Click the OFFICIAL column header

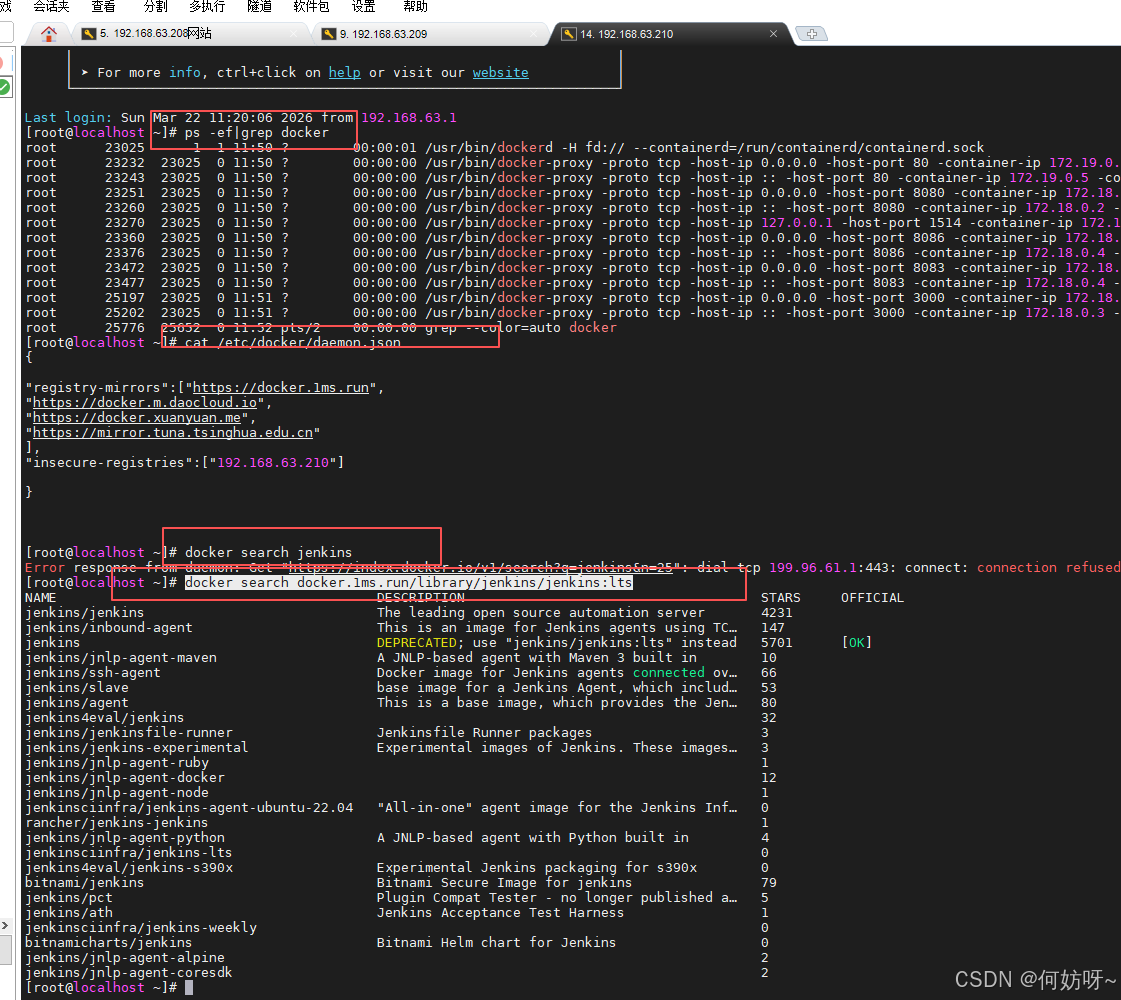[x=872, y=598]
